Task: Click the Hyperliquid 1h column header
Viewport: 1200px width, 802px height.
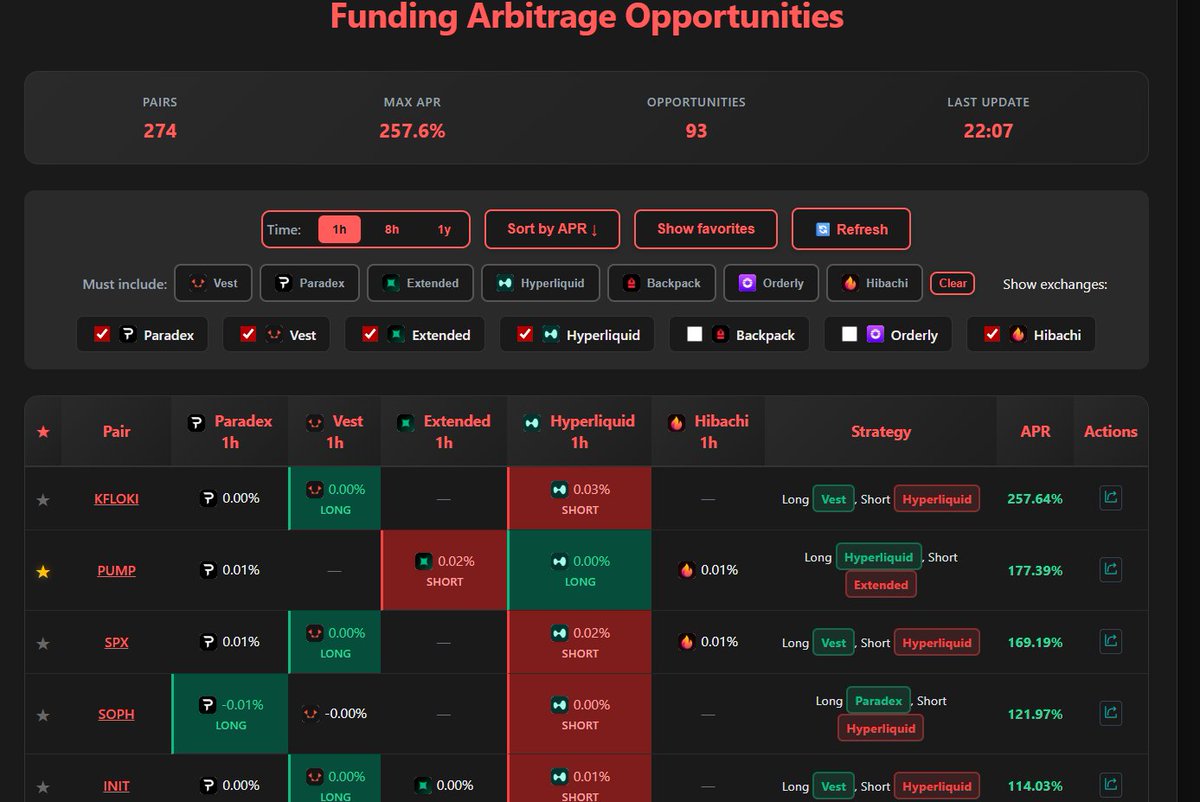Action: point(580,432)
